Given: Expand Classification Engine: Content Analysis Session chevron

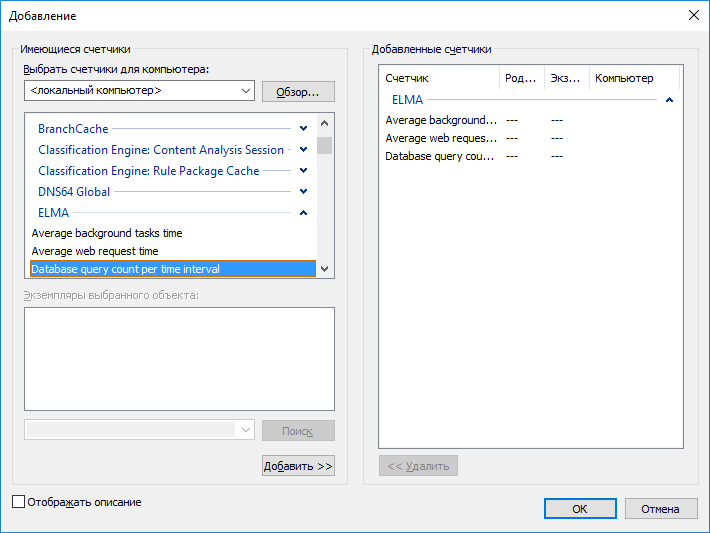Looking at the screenshot, I should click(303, 150).
